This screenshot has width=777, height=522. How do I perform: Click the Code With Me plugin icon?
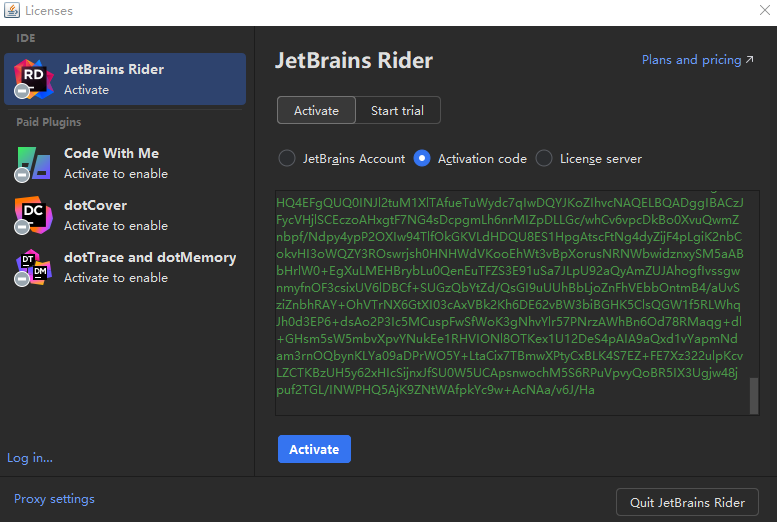(x=33, y=163)
